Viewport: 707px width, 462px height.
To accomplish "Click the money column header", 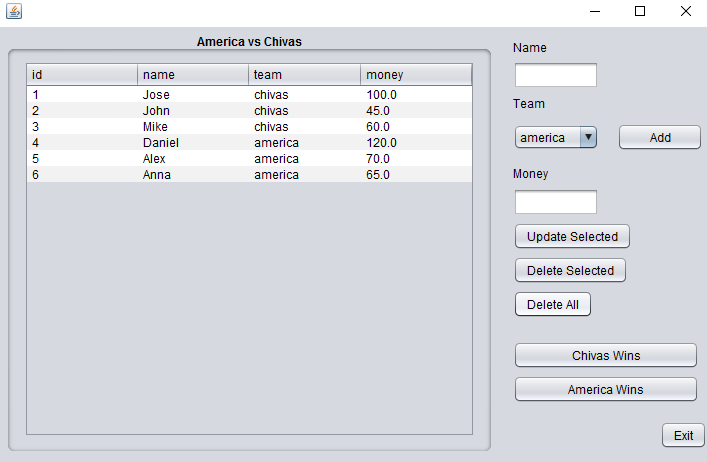I will tap(416, 75).
